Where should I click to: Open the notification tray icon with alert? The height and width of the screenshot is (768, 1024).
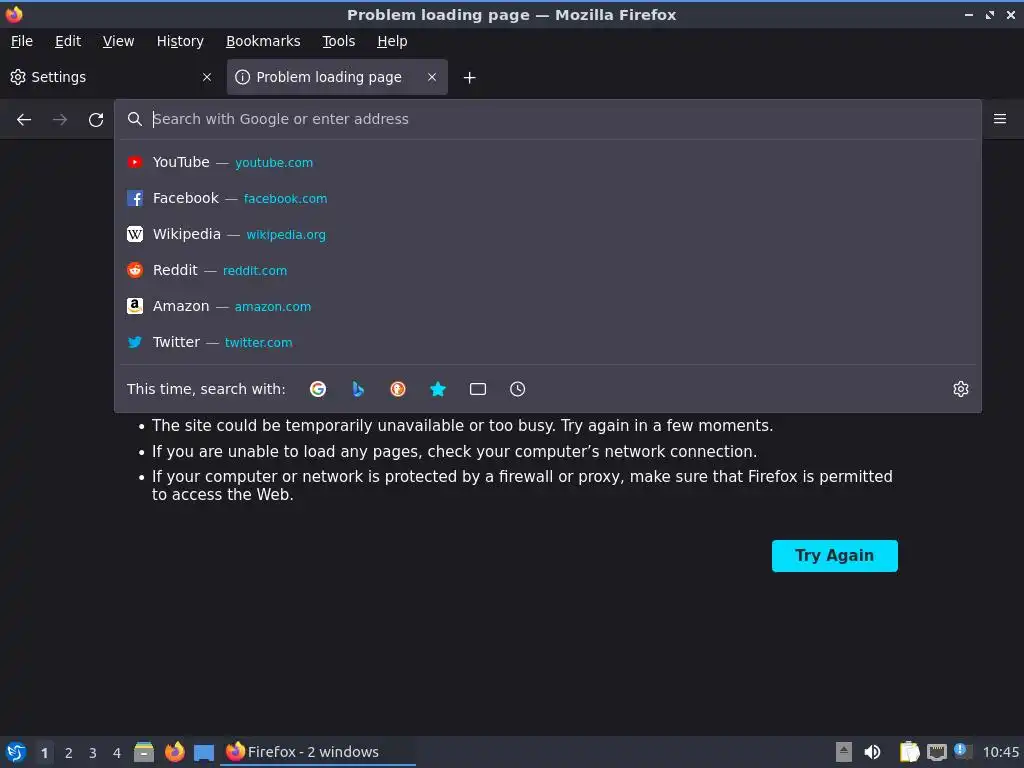click(963, 751)
